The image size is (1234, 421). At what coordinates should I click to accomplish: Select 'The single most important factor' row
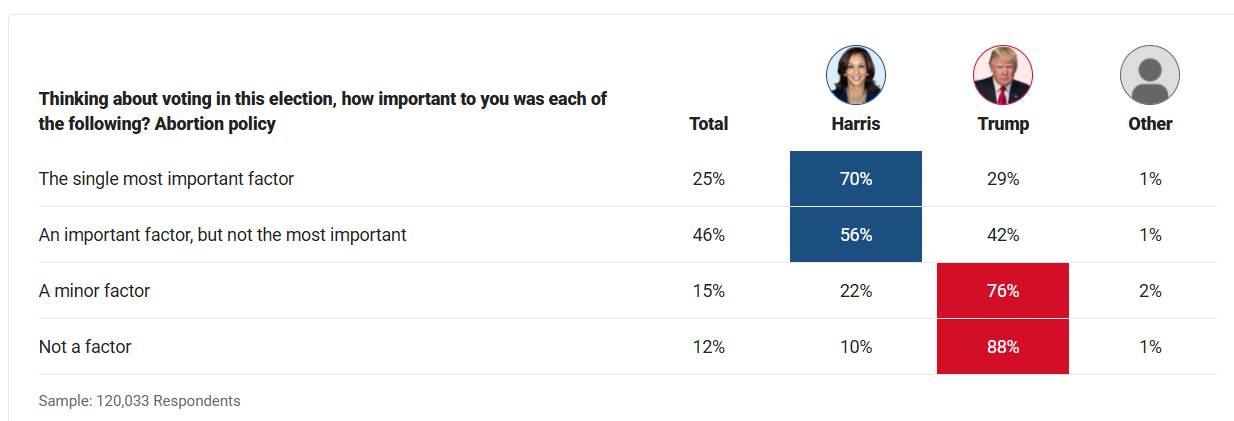pos(166,179)
